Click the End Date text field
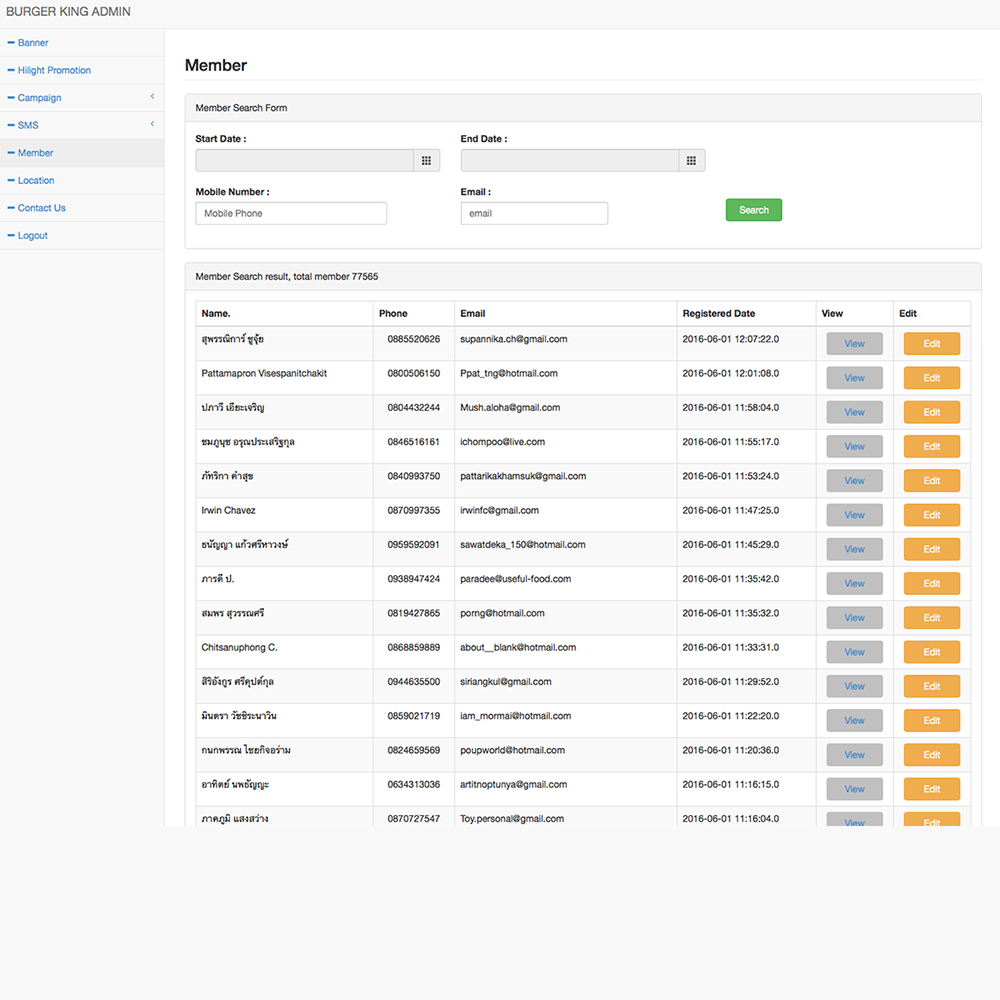The image size is (1000, 1000). tap(570, 160)
